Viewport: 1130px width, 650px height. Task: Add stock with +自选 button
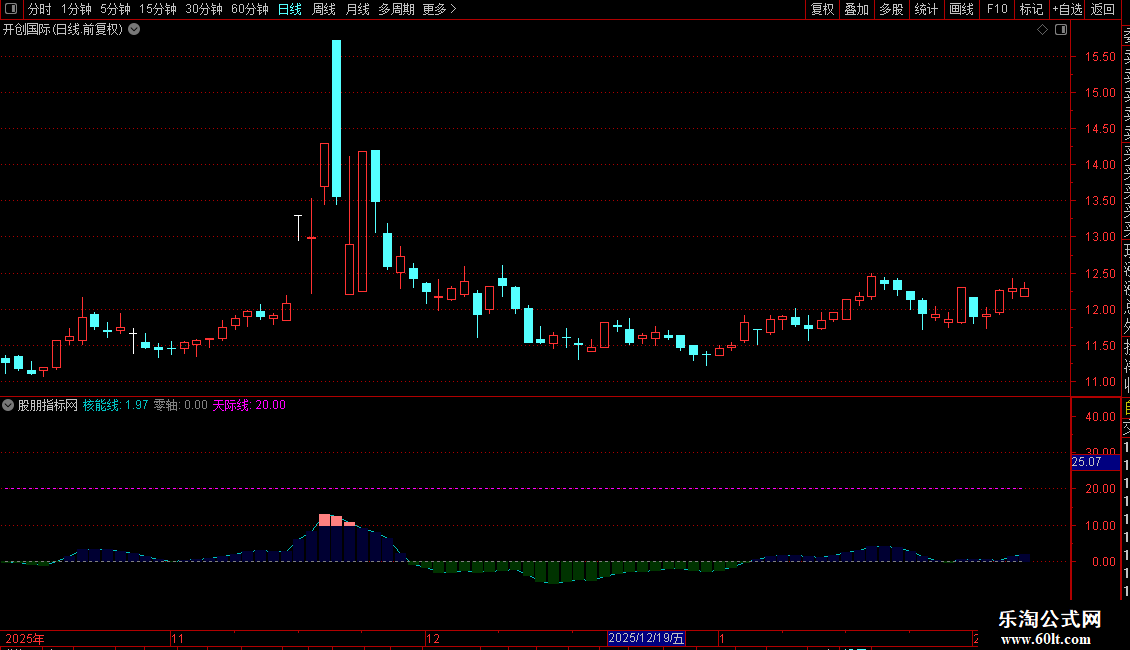point(1067,9)
